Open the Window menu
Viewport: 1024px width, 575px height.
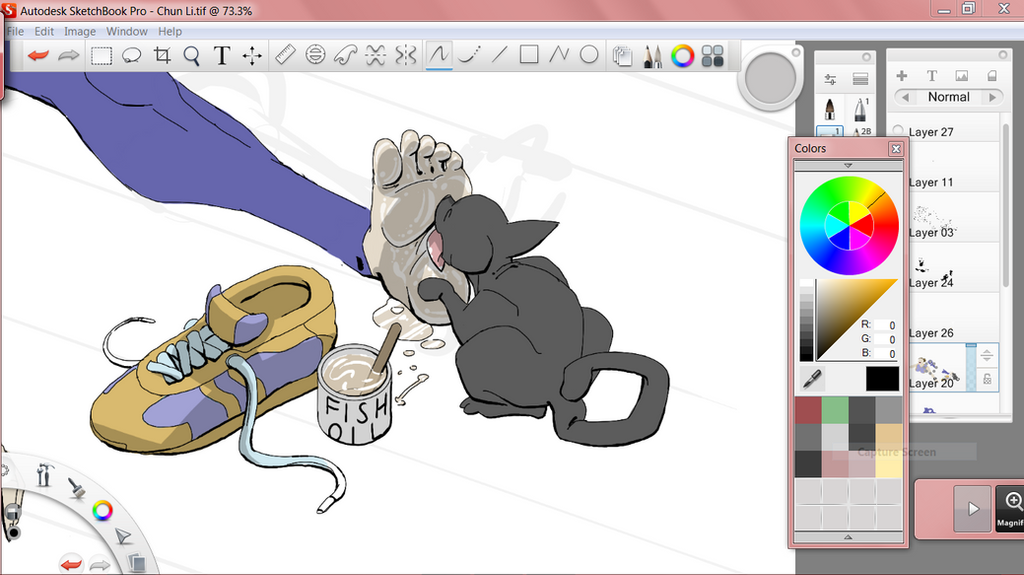[x=127, y=31]
